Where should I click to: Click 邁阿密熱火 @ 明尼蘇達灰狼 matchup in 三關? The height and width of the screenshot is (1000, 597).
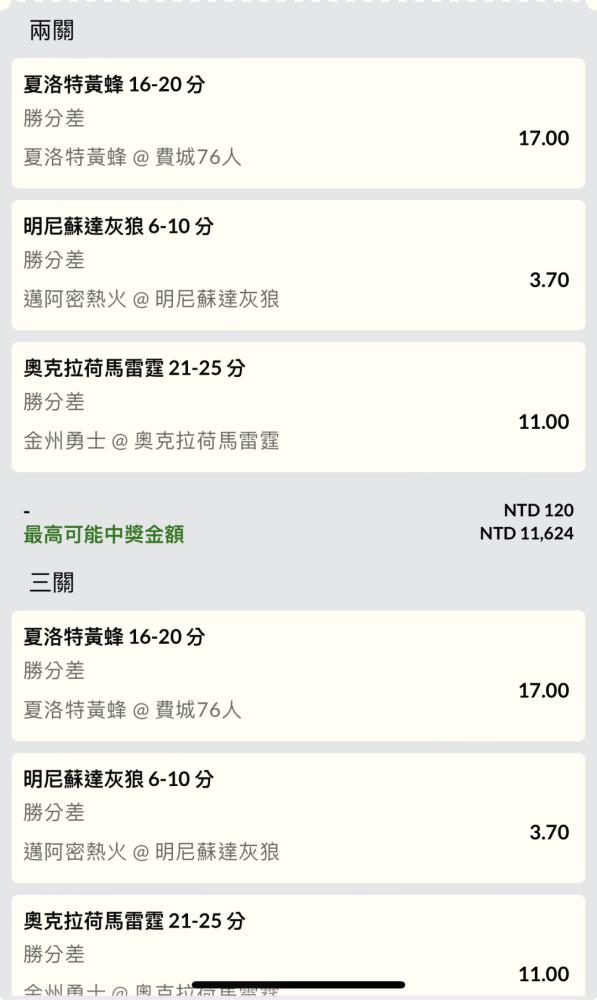tap(152, 851)
